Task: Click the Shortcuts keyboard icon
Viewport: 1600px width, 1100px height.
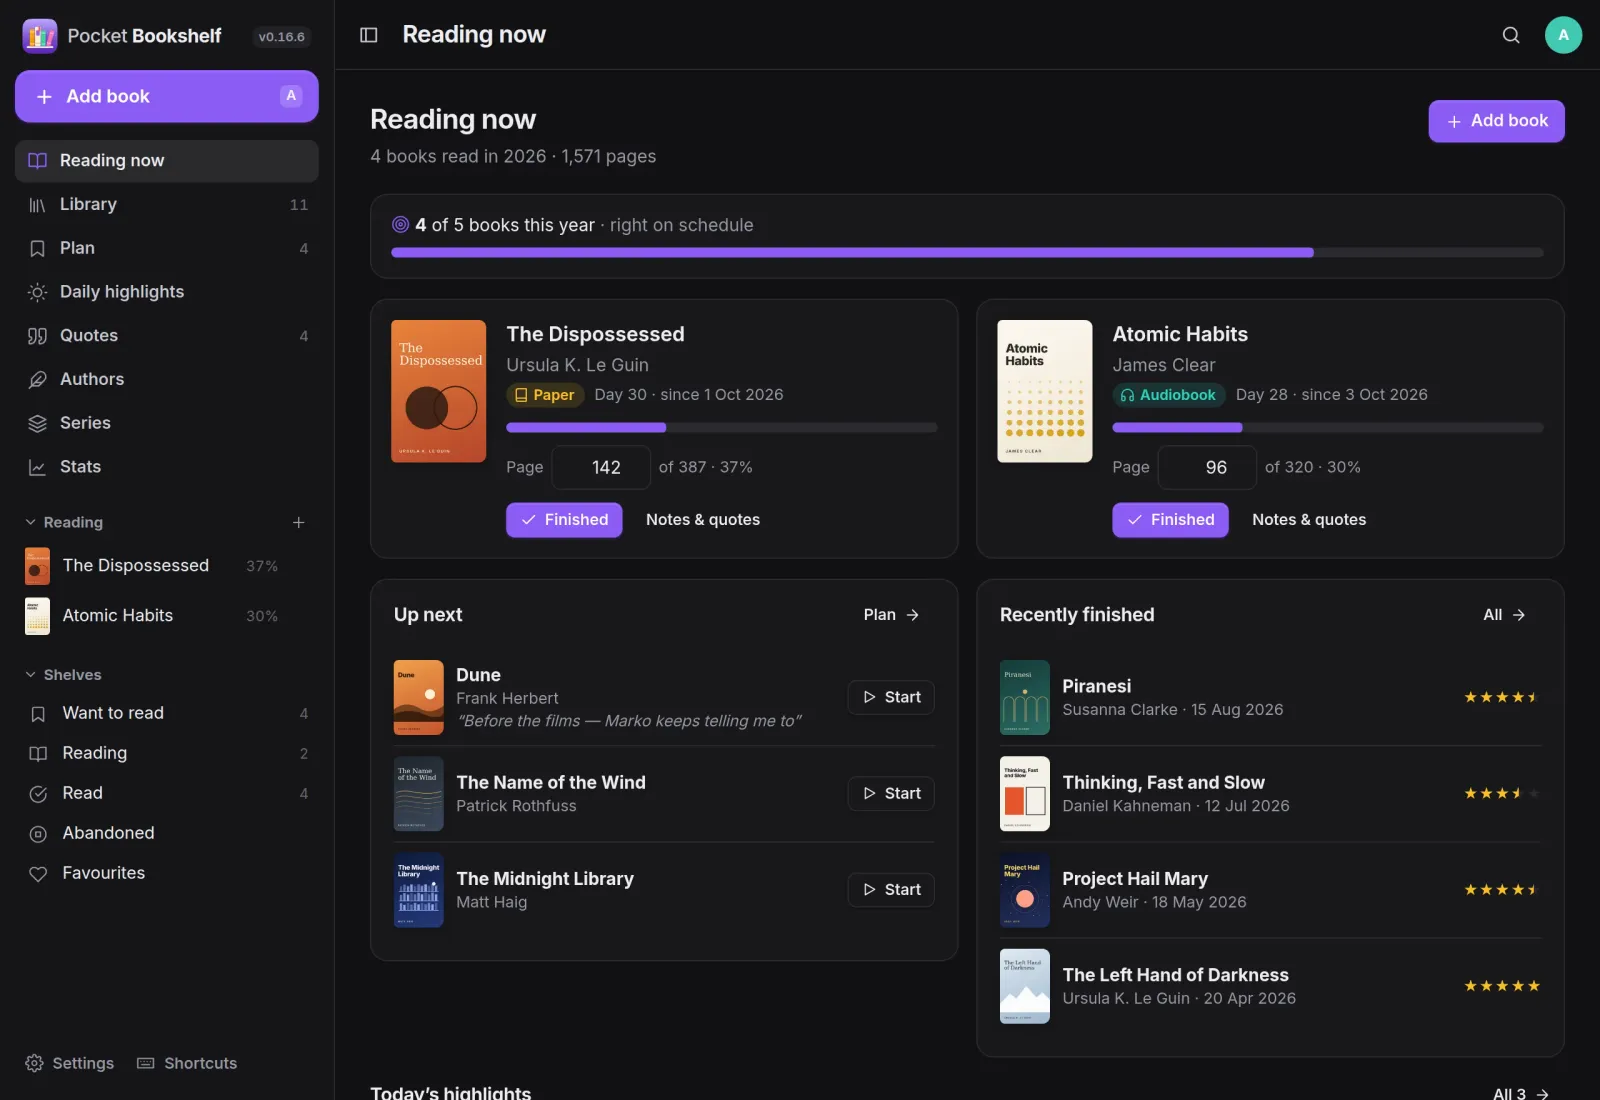Action: point(146,1063)
